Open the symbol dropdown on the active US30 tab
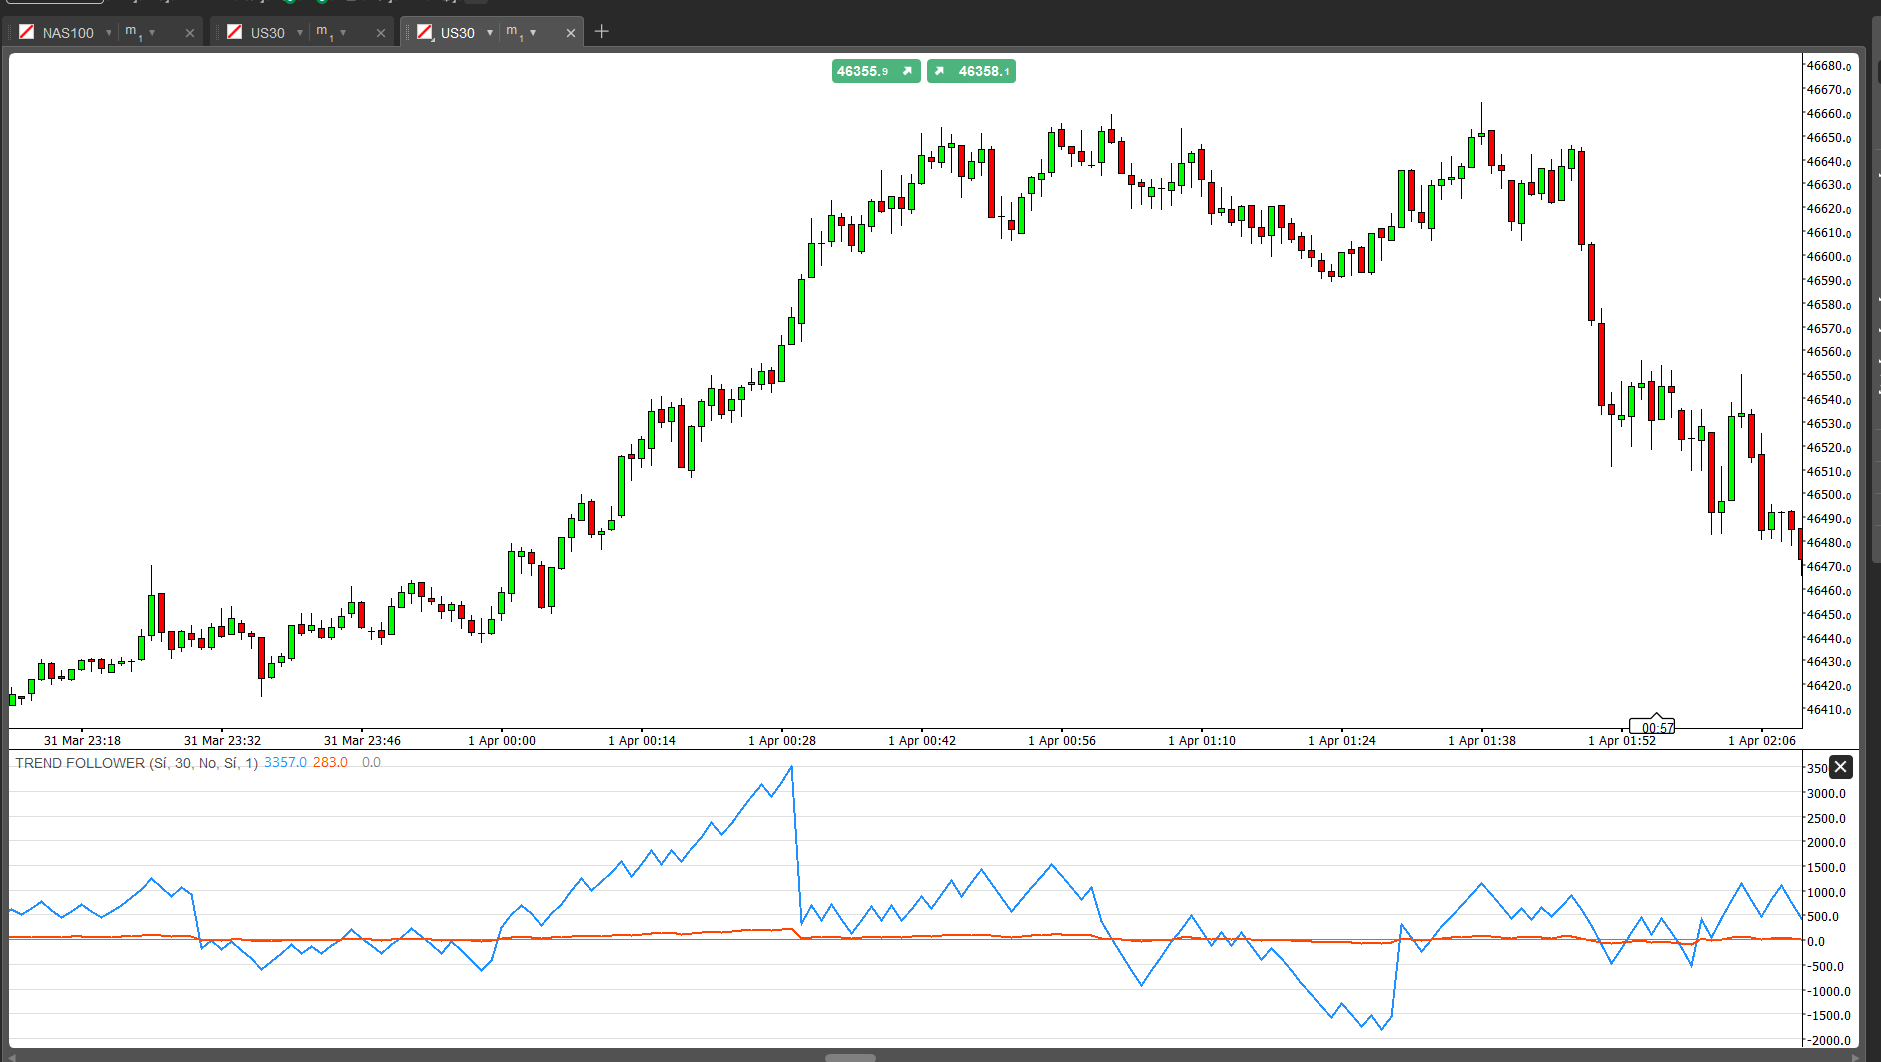 (x=490, y=33)
